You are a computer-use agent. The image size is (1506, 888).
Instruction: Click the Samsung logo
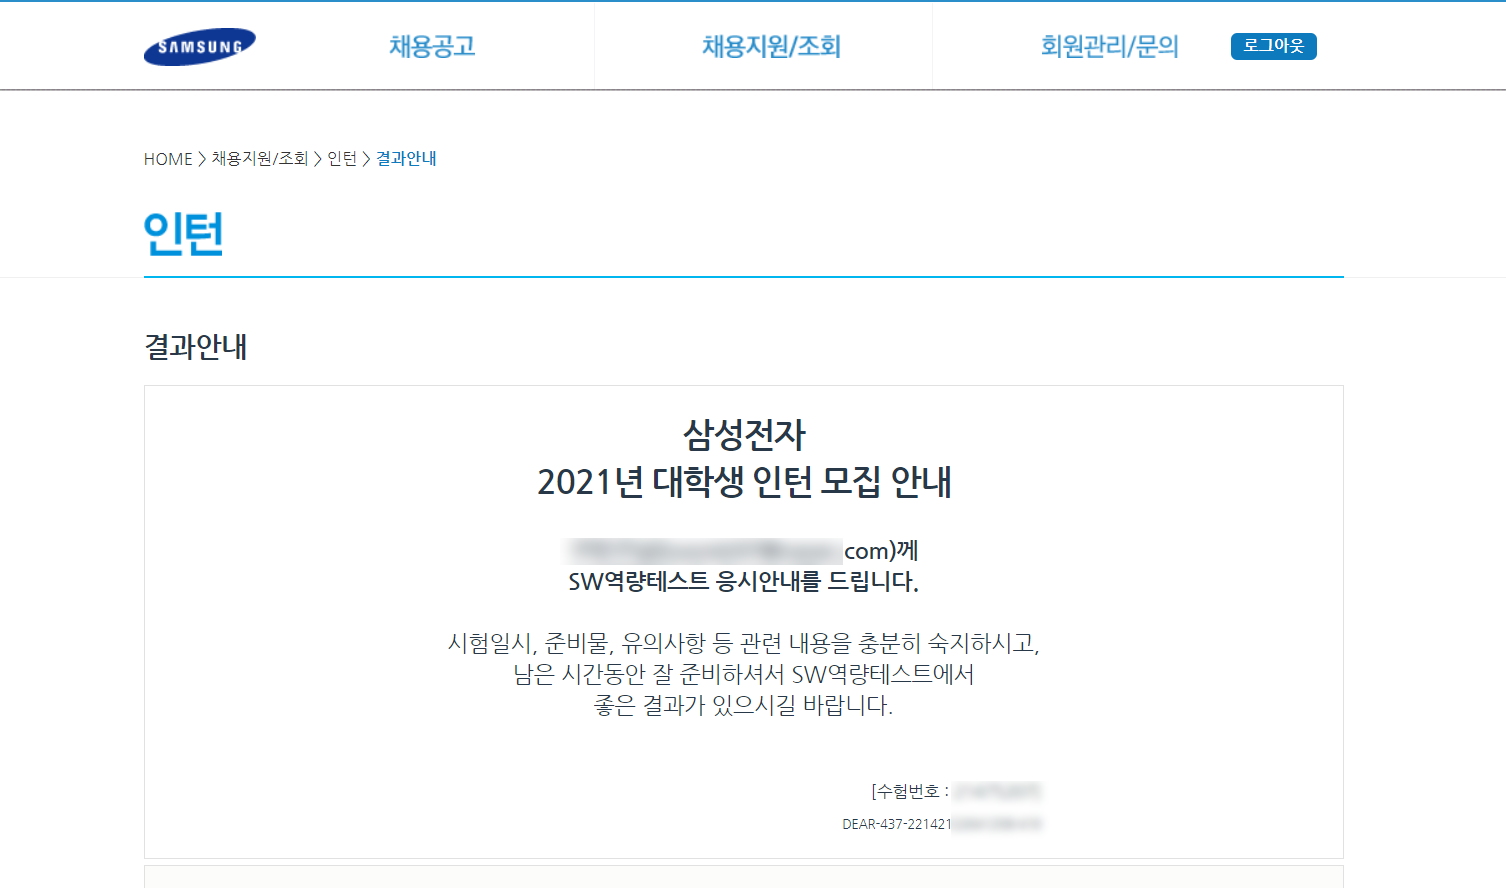200,47
